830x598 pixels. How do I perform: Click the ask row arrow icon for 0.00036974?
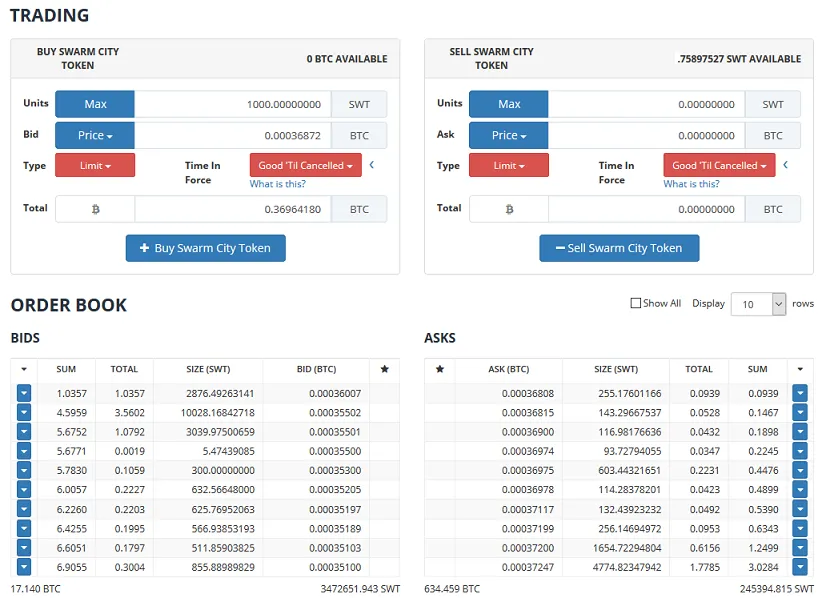800,451
